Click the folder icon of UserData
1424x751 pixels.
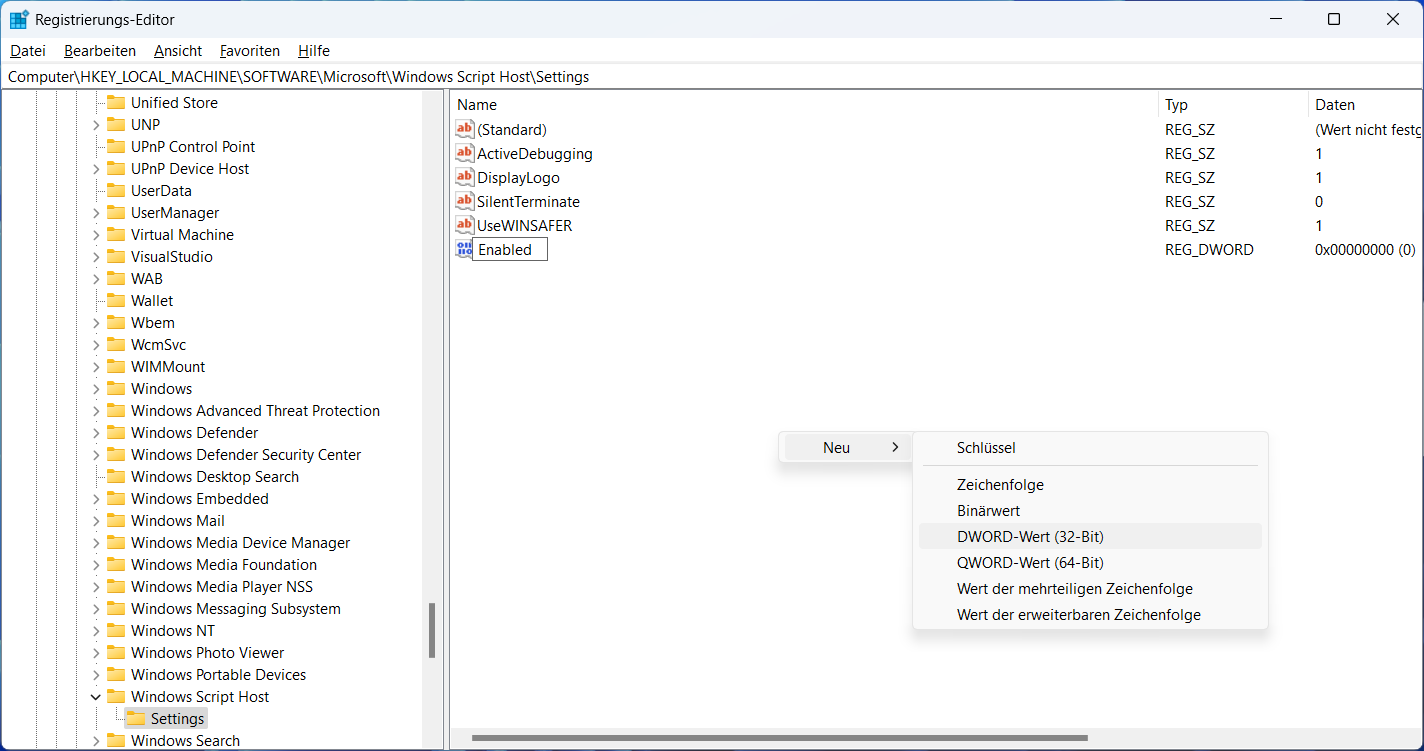coord(116,190)
